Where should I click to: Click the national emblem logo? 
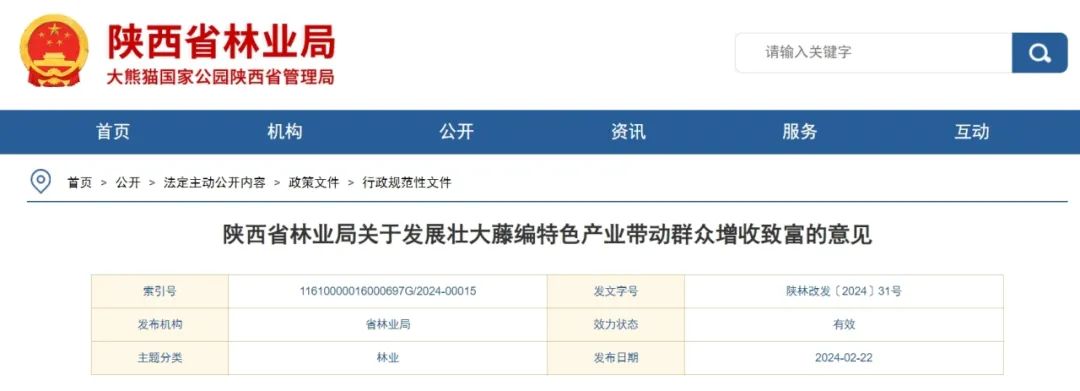tap(54, 51)
